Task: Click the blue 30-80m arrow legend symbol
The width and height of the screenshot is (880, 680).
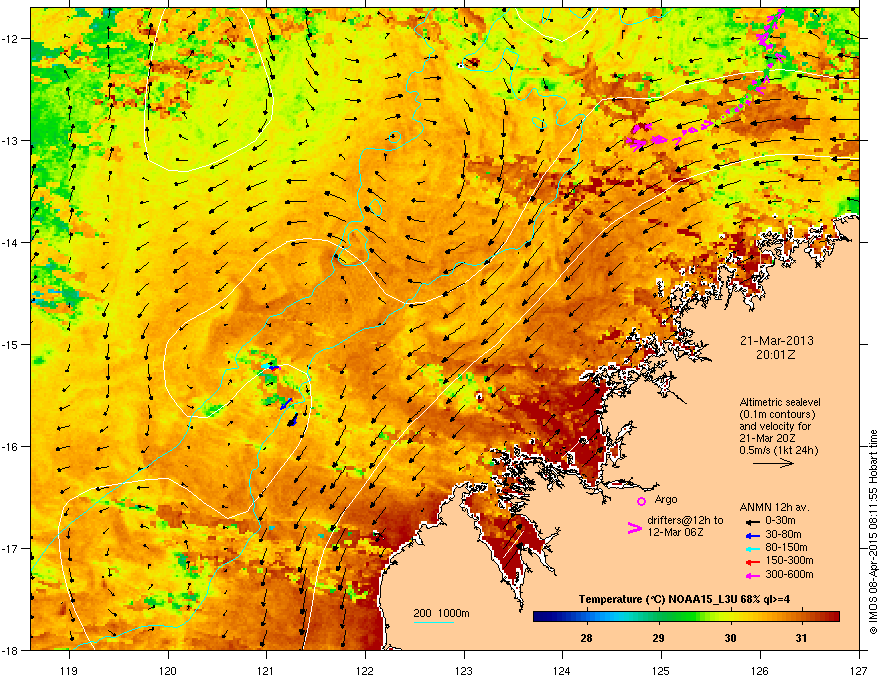Action: tap(753, 535)
